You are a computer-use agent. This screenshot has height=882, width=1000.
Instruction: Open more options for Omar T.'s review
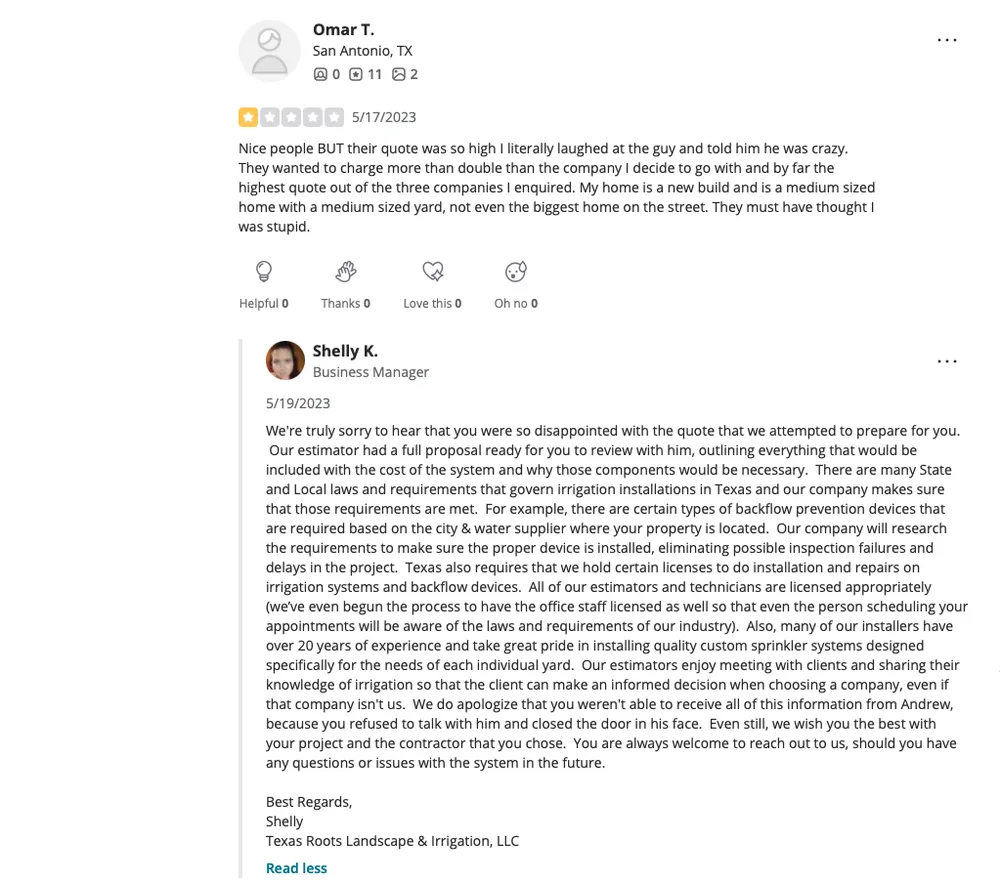pos(946,40)
